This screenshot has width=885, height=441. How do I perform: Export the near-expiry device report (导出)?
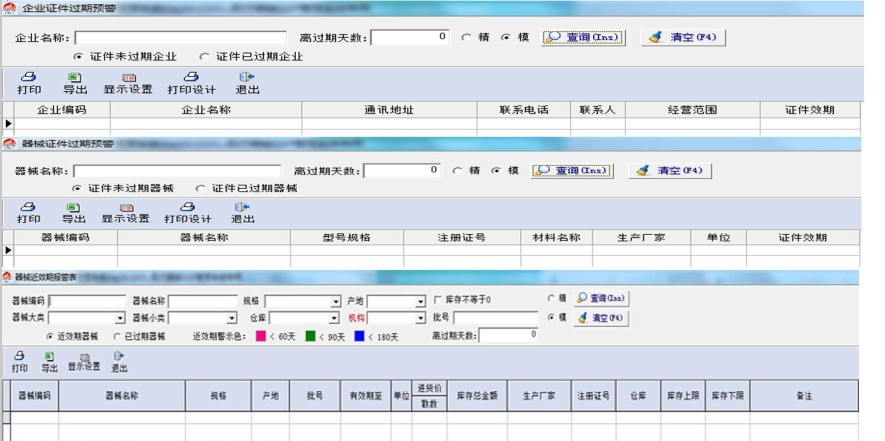(50, 362)
